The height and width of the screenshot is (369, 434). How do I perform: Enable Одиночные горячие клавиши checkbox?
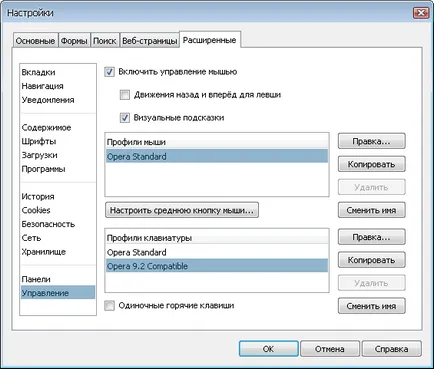click(109, 305)
